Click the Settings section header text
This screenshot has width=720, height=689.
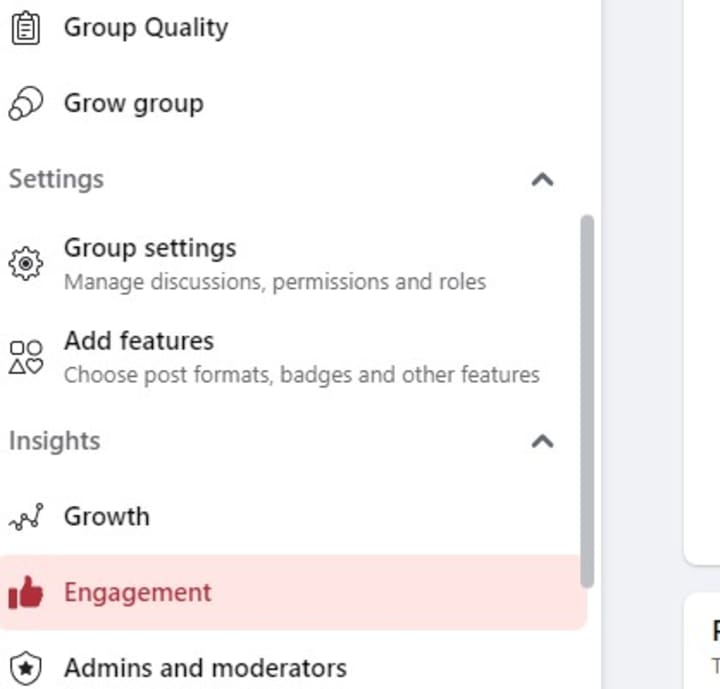point(56,180)
